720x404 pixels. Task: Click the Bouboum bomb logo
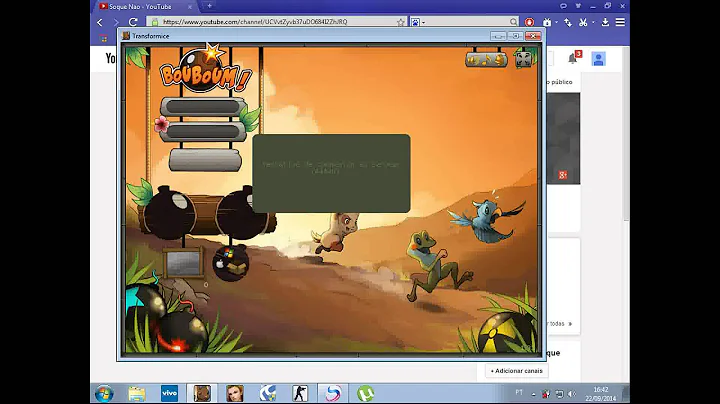[x=205, y=71]
